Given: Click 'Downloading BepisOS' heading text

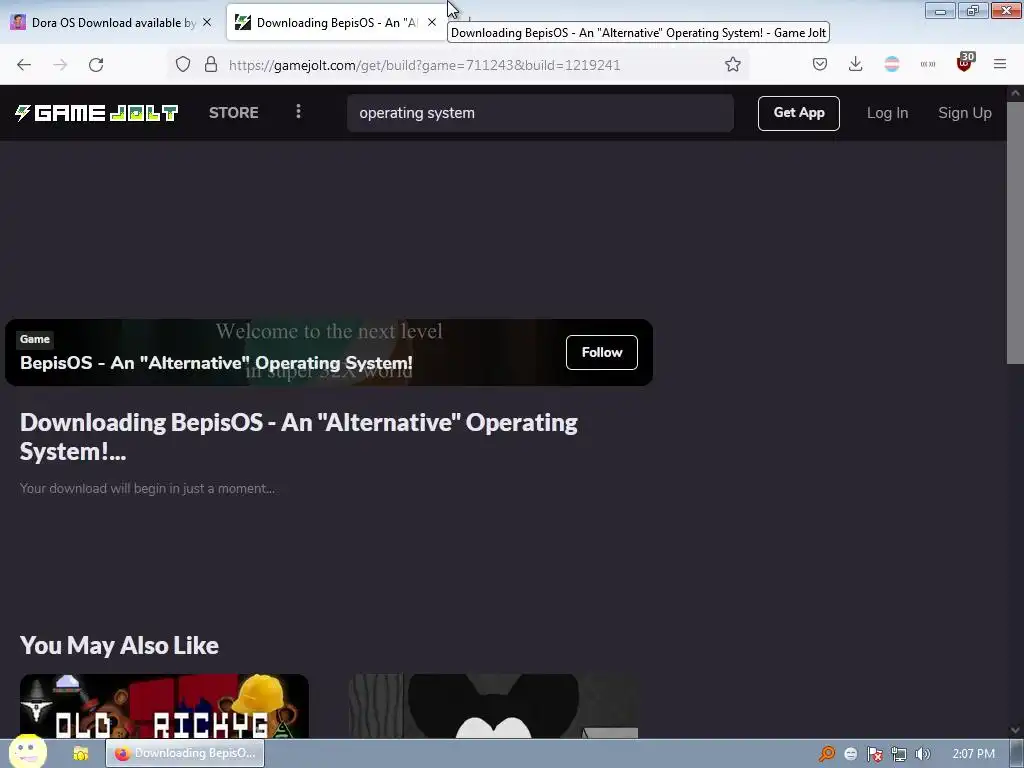Looking at the screenshot, I should point(298,436).
